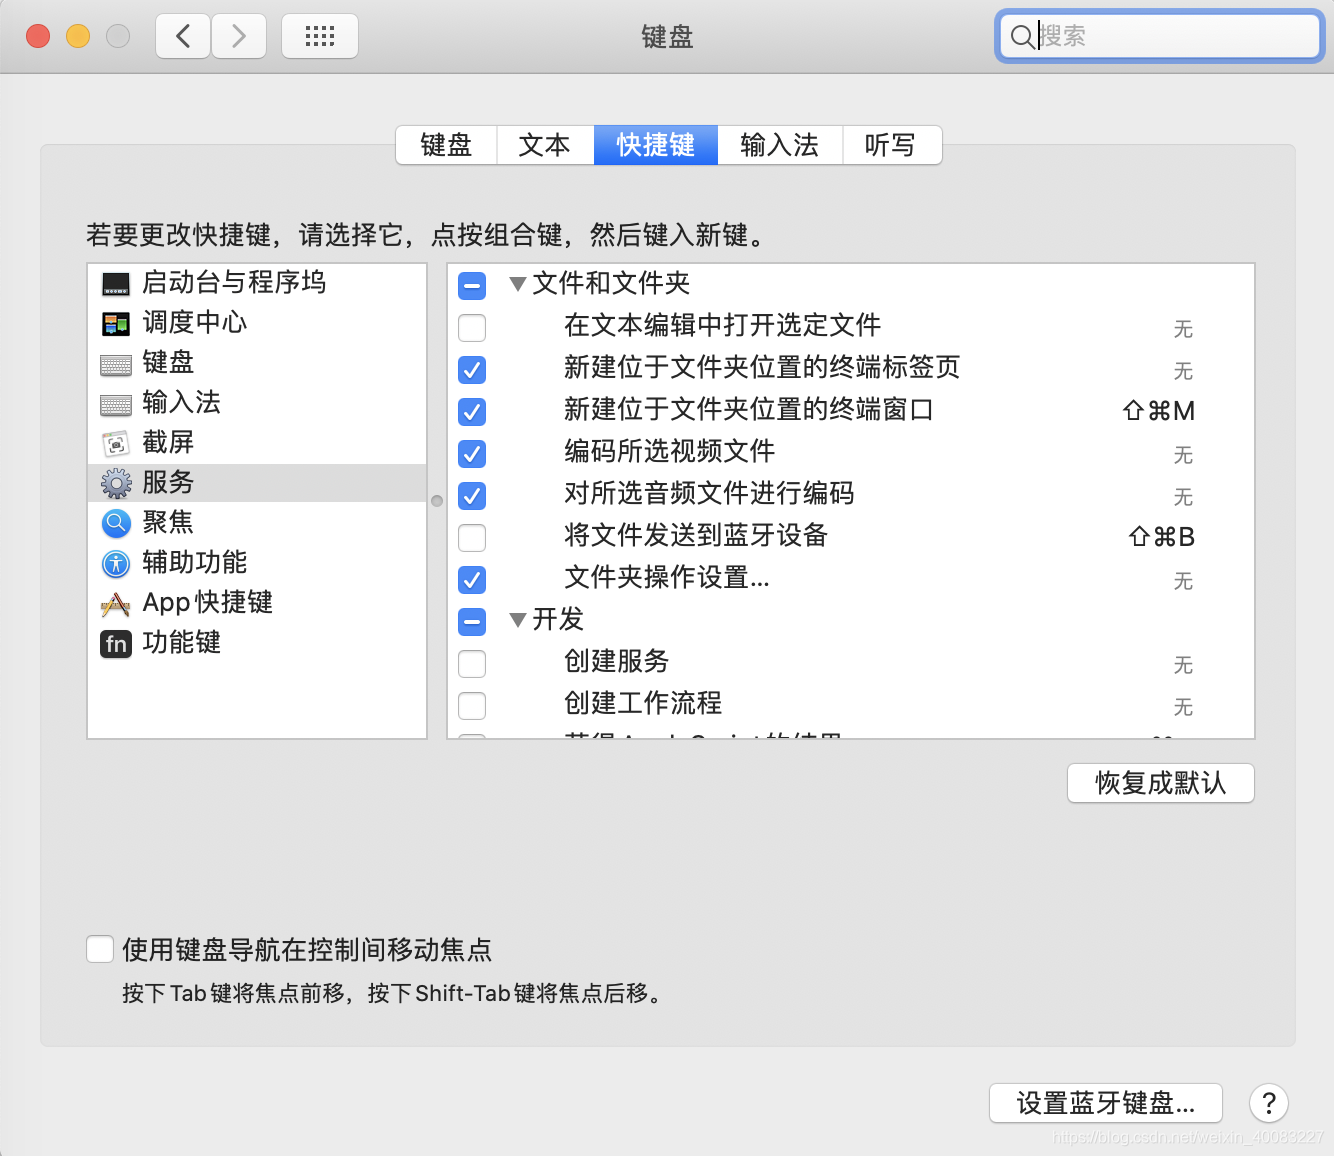Viewport: 1334px width, 1156px height.
Task: Click the 设置蓝牙键盘 button
Action: [x=1104, y=1103]
